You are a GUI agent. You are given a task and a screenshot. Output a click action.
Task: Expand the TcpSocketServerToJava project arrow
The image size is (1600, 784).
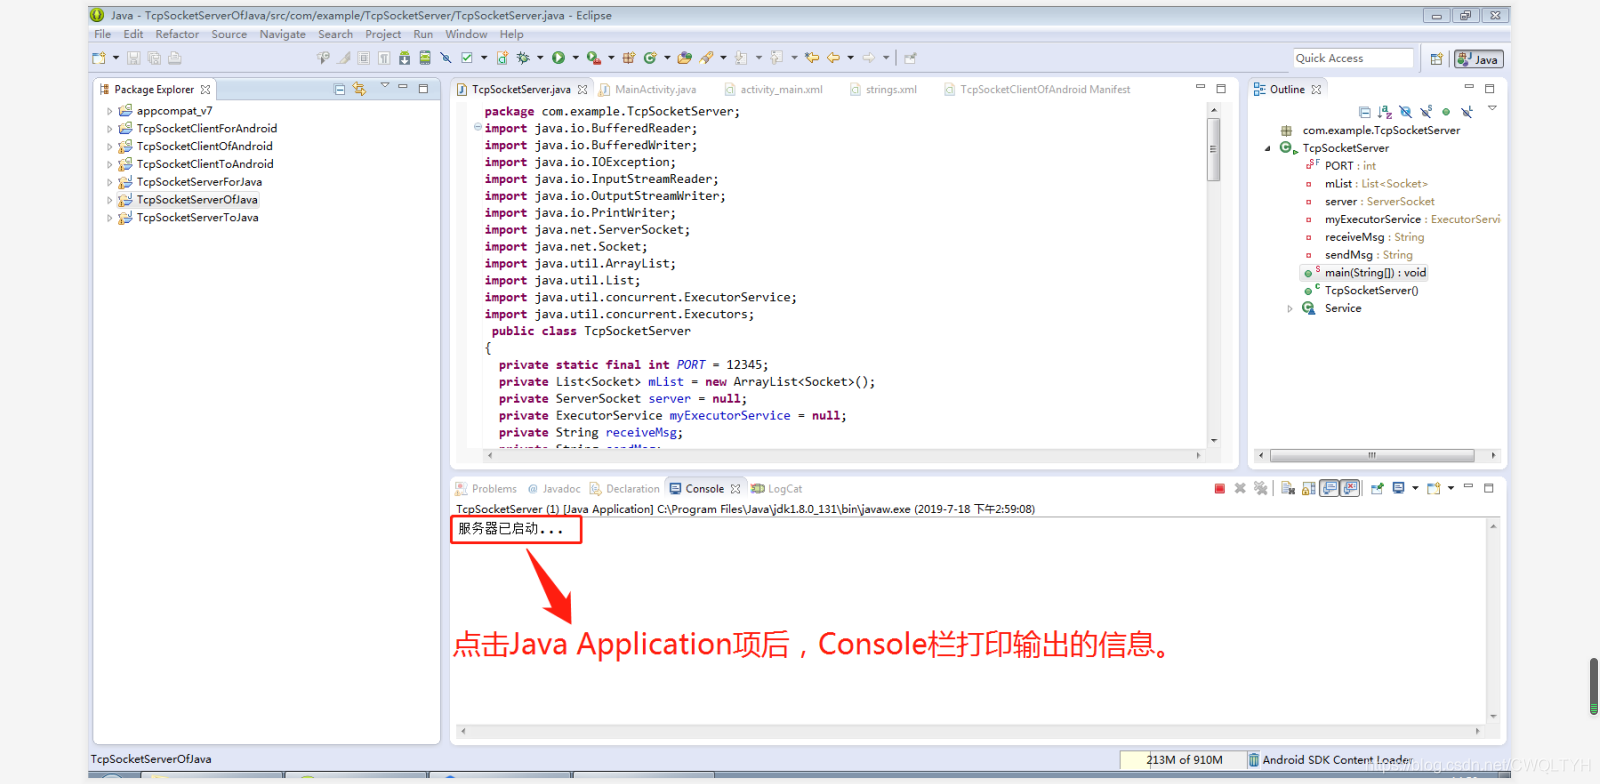pos(109,218)
